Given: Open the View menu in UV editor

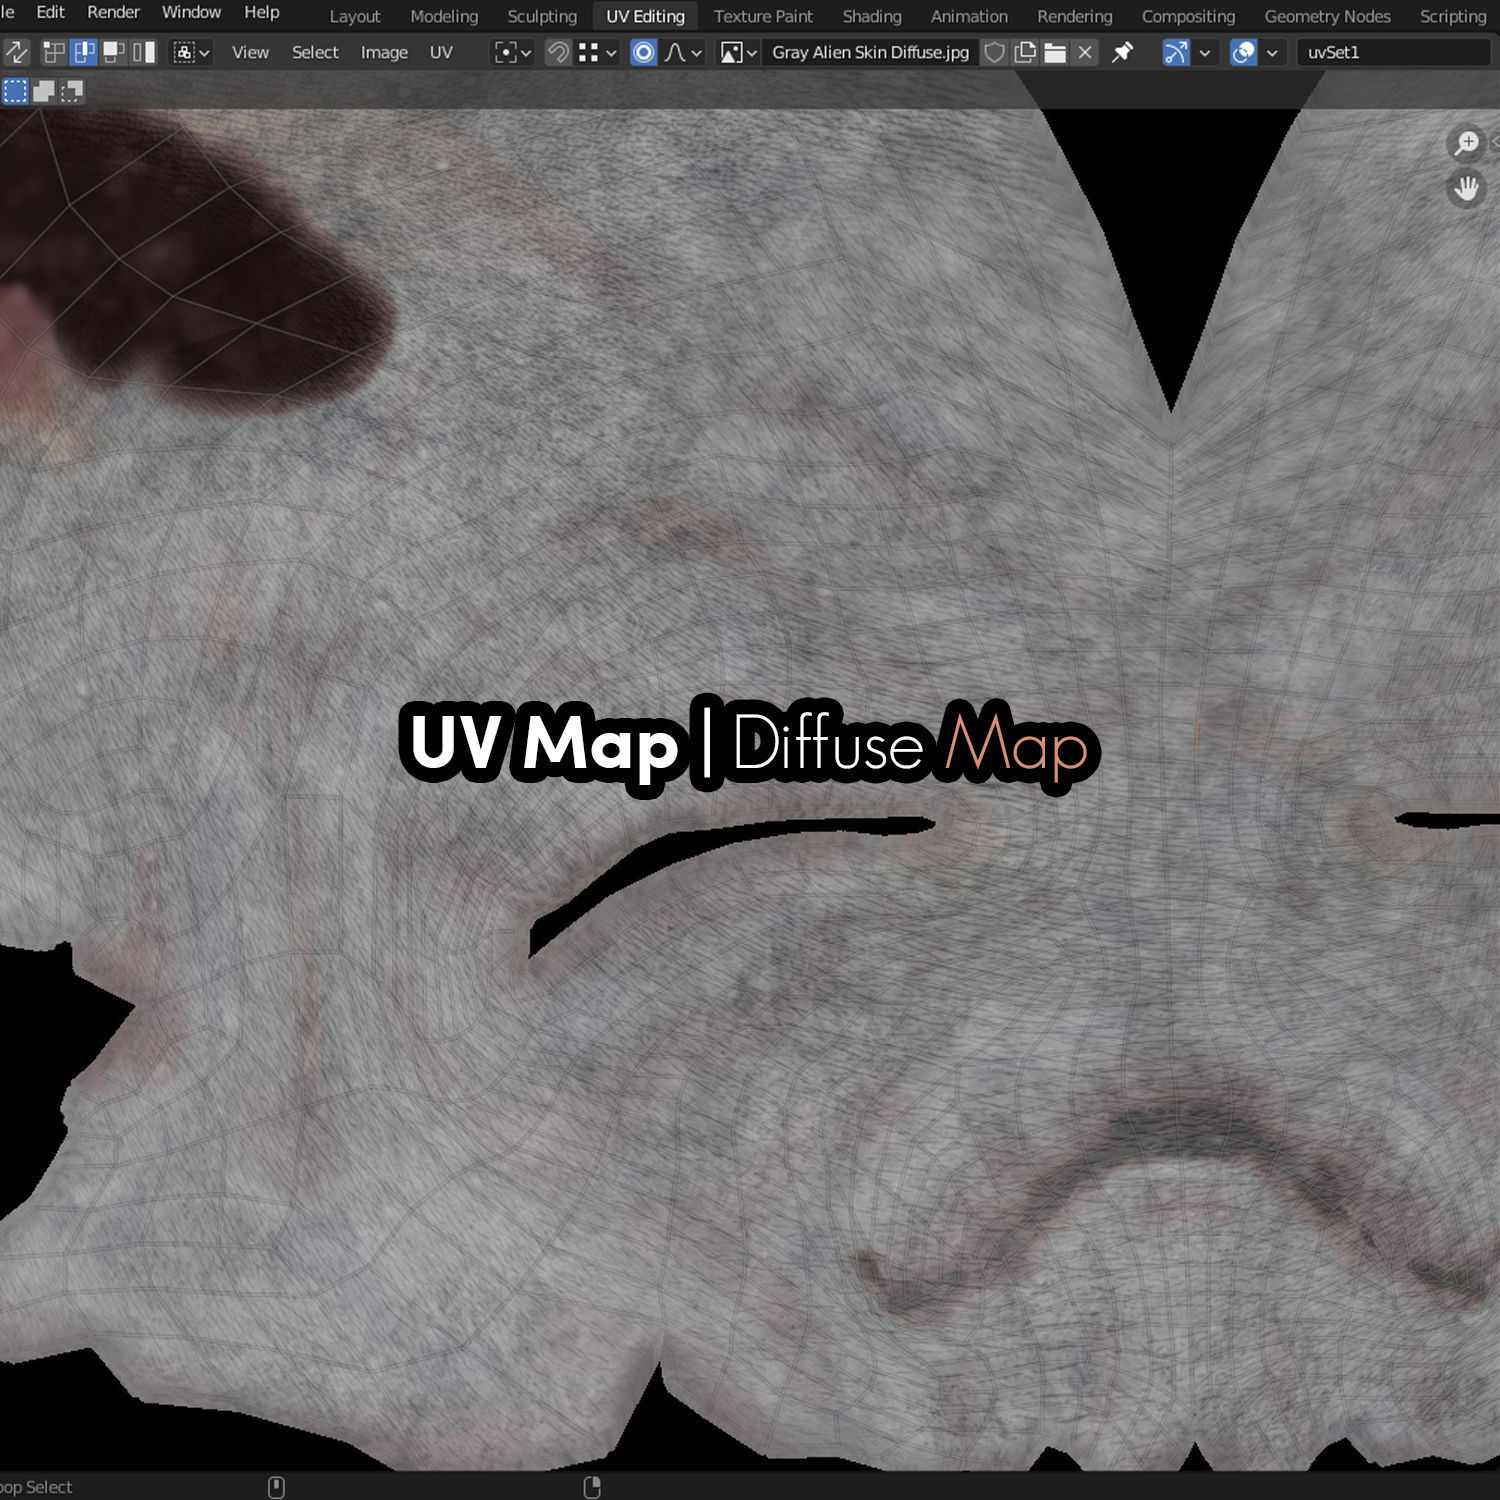Looking at the screenshot, I should [250, 52].
